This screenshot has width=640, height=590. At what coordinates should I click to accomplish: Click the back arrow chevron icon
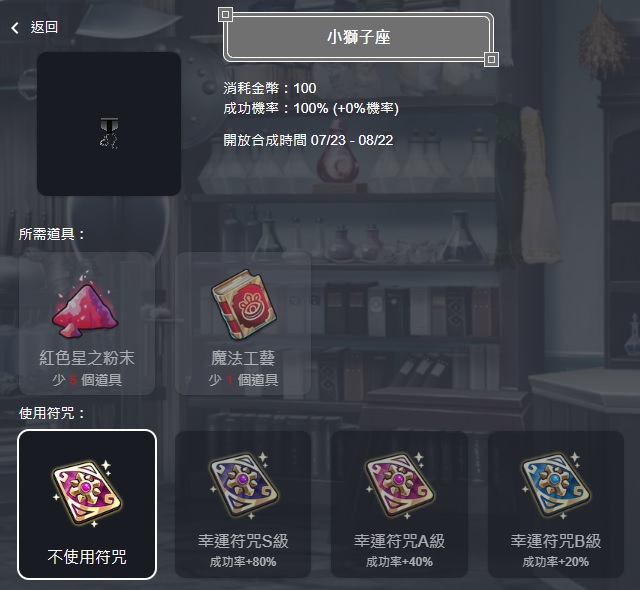coord(15,28)
